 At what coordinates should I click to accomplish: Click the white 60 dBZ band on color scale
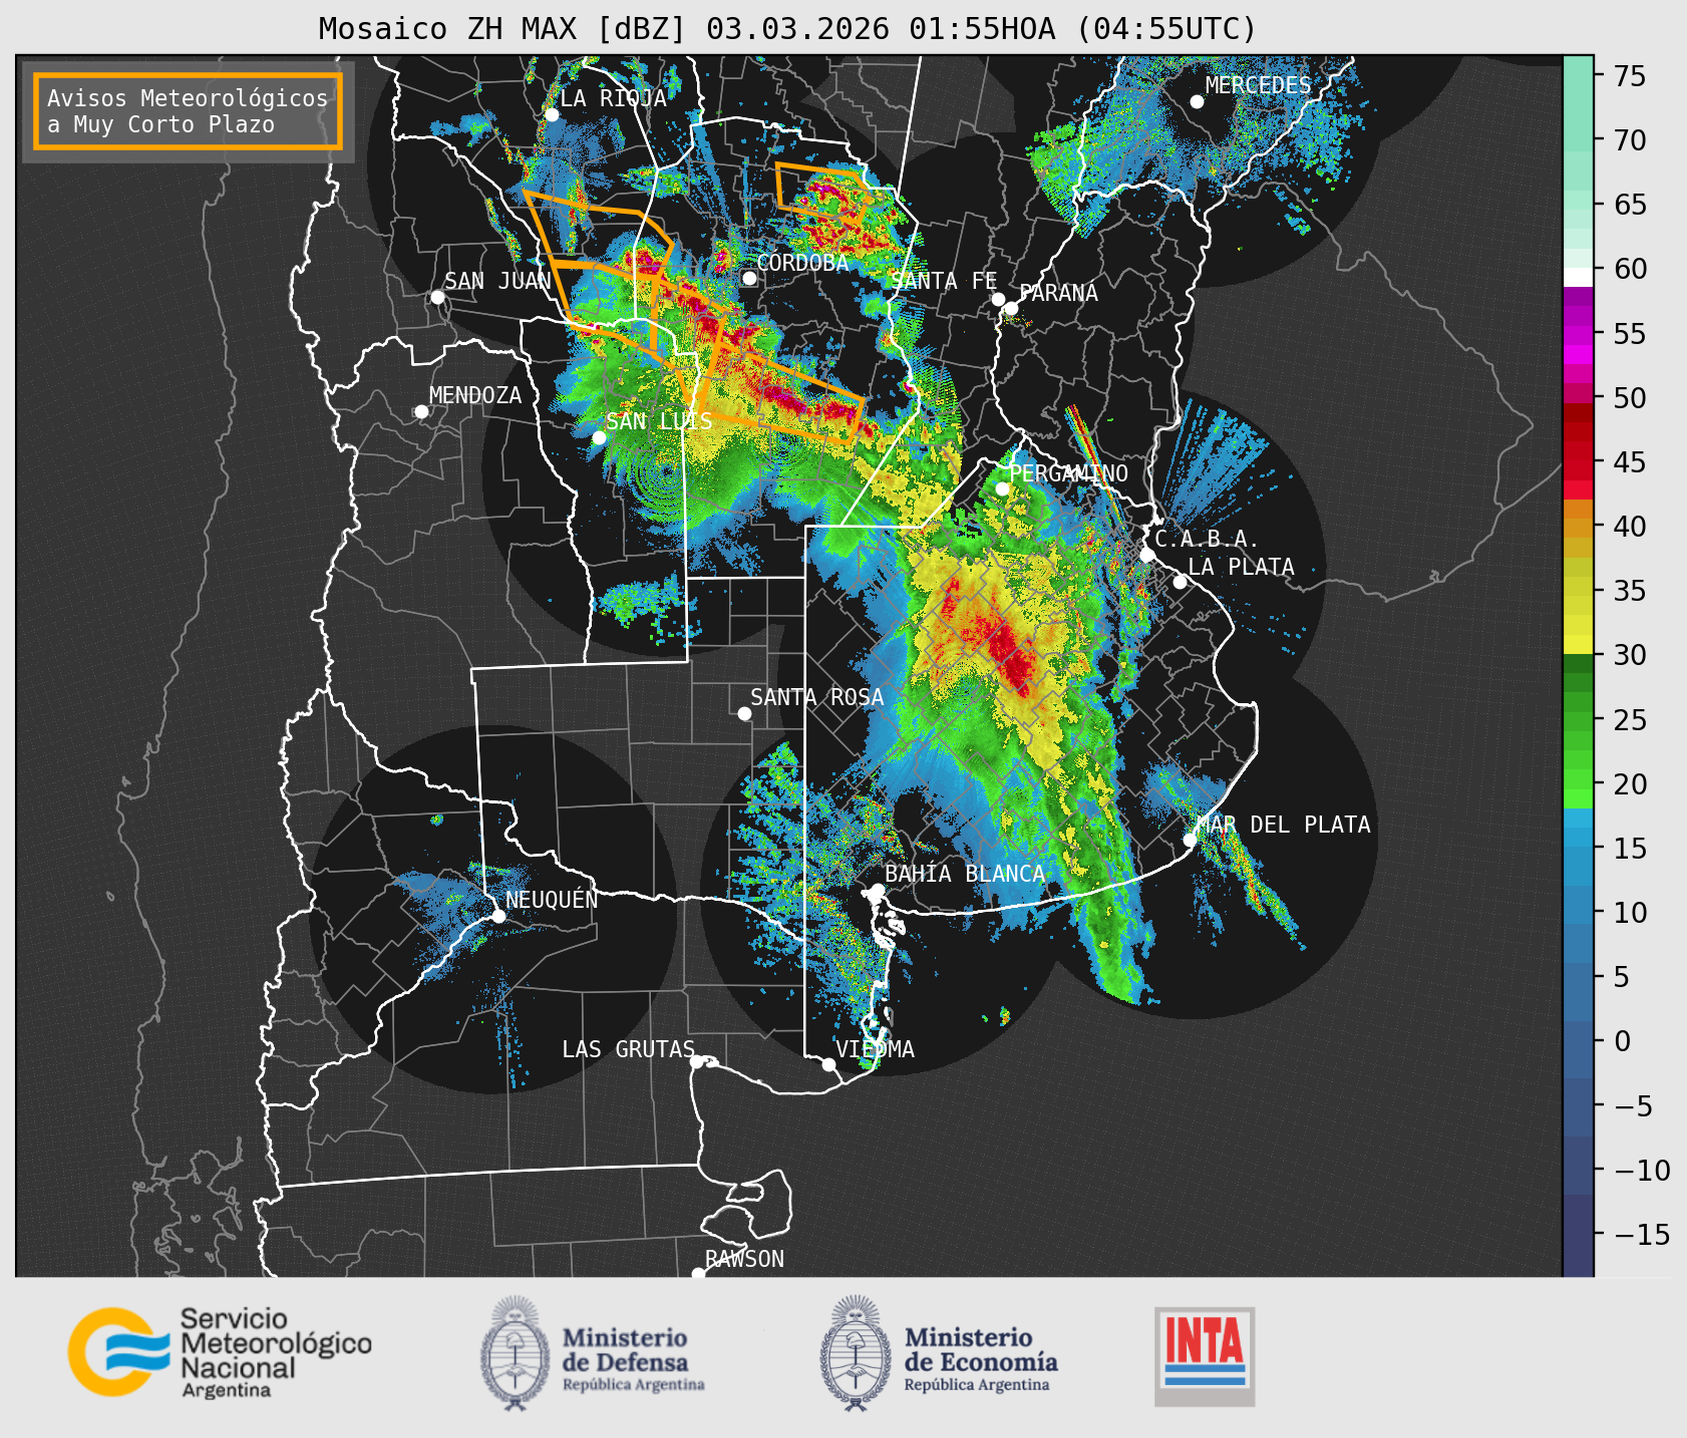click(x=1578, y=277)
